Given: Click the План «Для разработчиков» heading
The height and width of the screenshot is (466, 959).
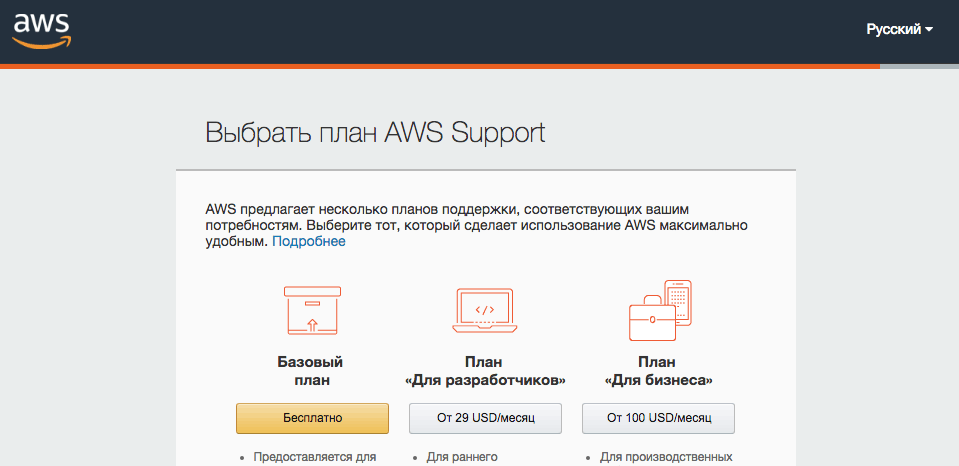Looking at the screenshot, I should pos(485,371).
